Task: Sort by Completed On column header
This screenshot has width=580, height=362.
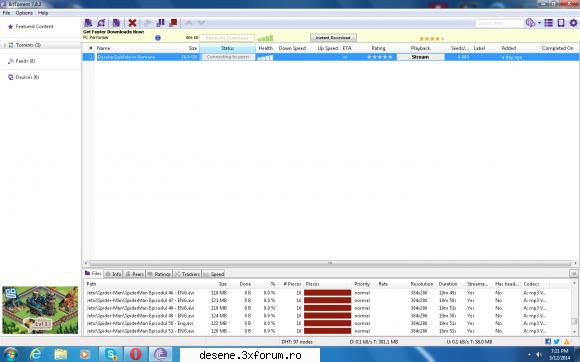Action: [x=557, y=48]
